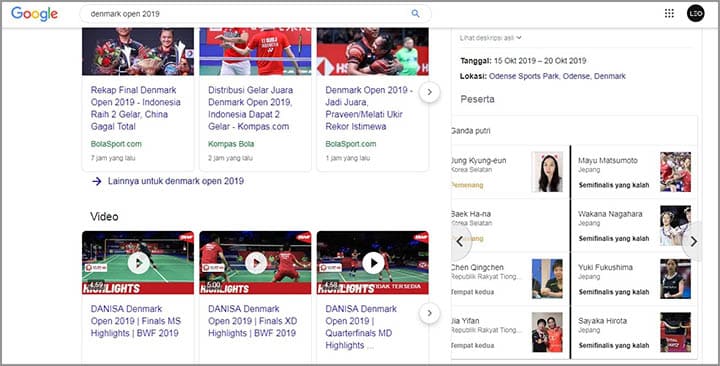Open DANISA Denmark Open Finals XD Highlights link

[x=253, y=321]
